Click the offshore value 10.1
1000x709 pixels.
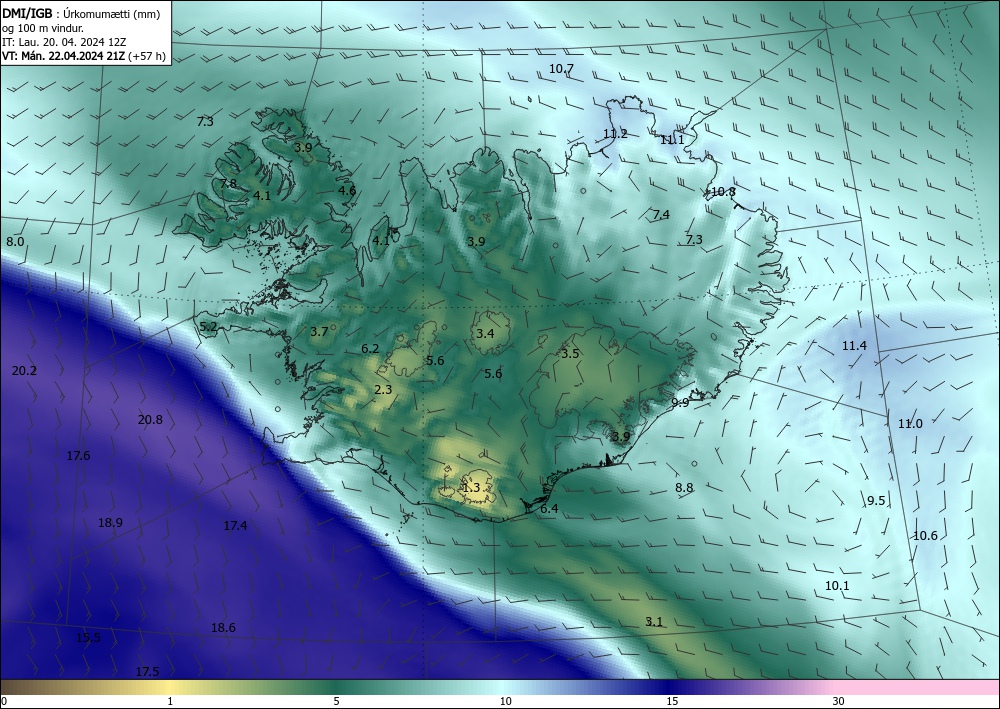coord(837,586)
